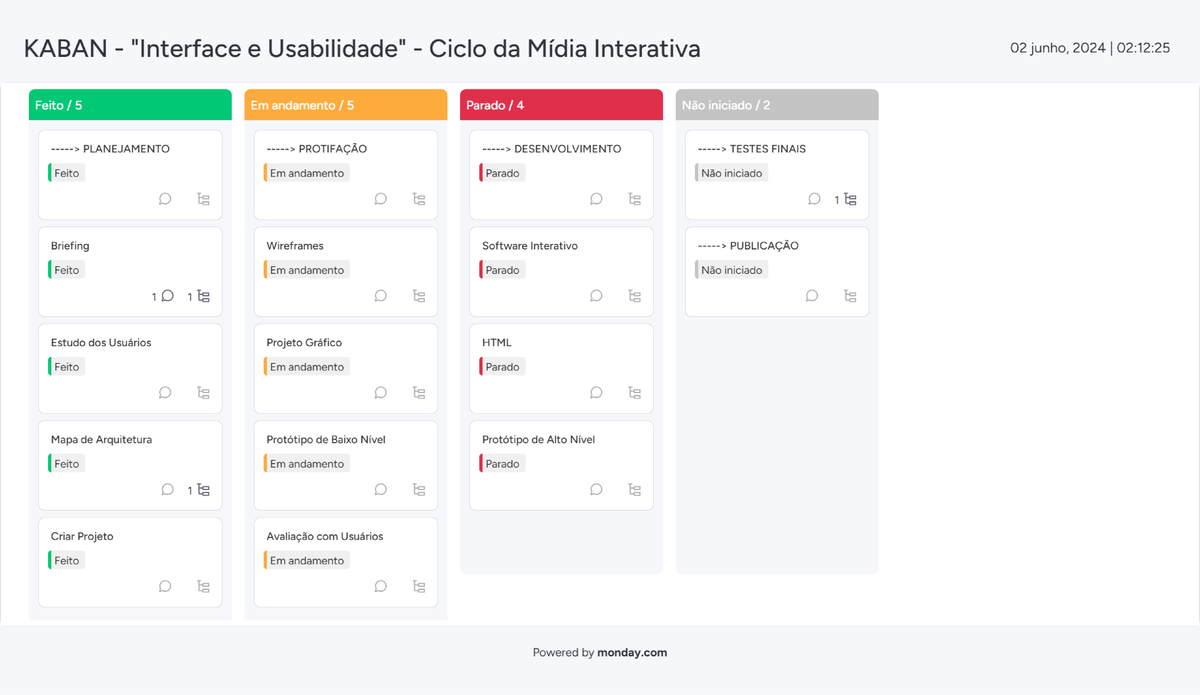The width and height of the screenshot is (1200, 695).
Task: Select the Briefing card
Action: point(130,245)
